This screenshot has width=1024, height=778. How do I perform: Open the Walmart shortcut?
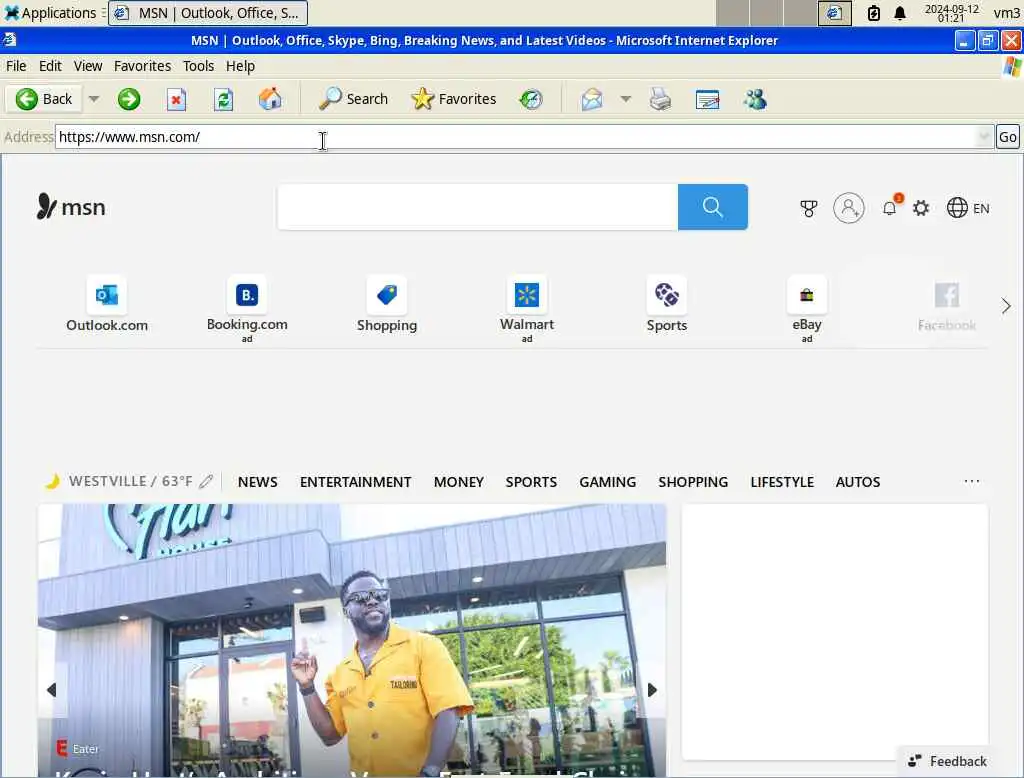click(527, 308)
